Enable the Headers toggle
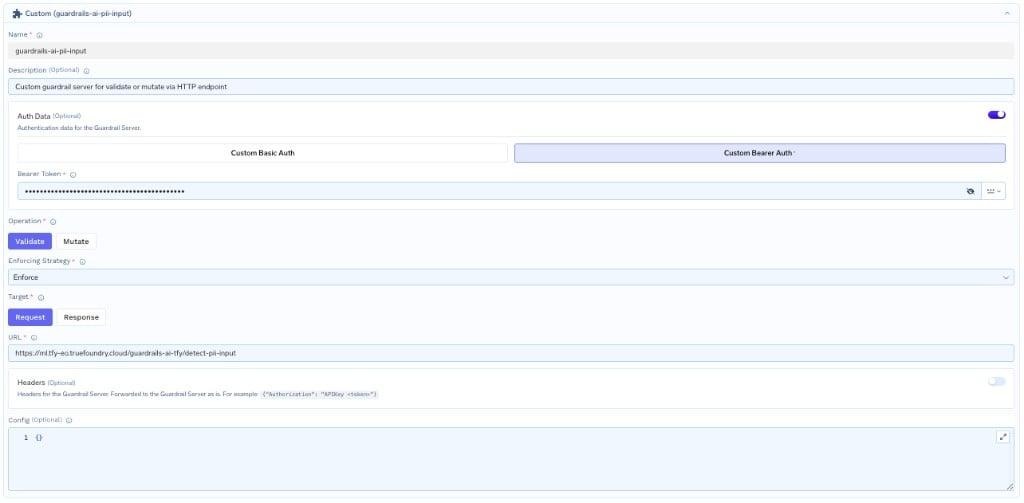 pos(997,381)
